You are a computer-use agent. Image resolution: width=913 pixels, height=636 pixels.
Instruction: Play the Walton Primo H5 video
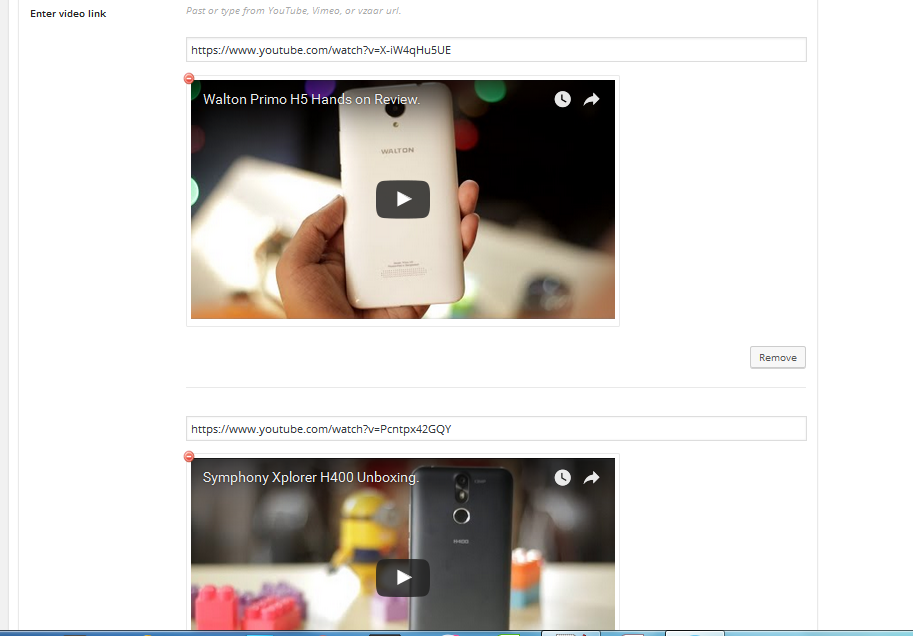pos(403,199)
